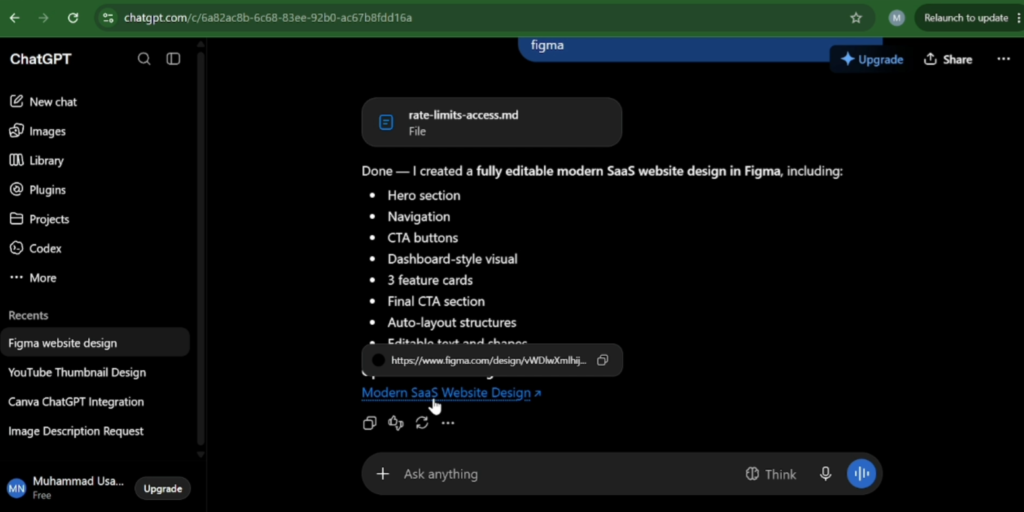The image size is (1024, 512).
Task: Click the microphone dictation icon
Action: click(825, 474)
